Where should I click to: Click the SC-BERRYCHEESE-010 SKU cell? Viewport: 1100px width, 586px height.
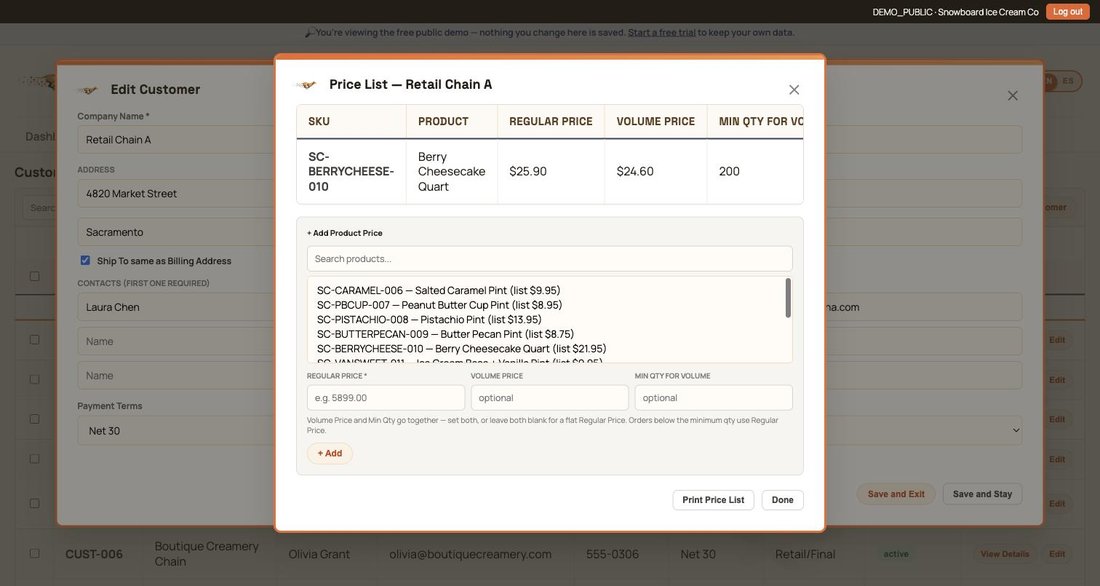[x=351, y=172]
